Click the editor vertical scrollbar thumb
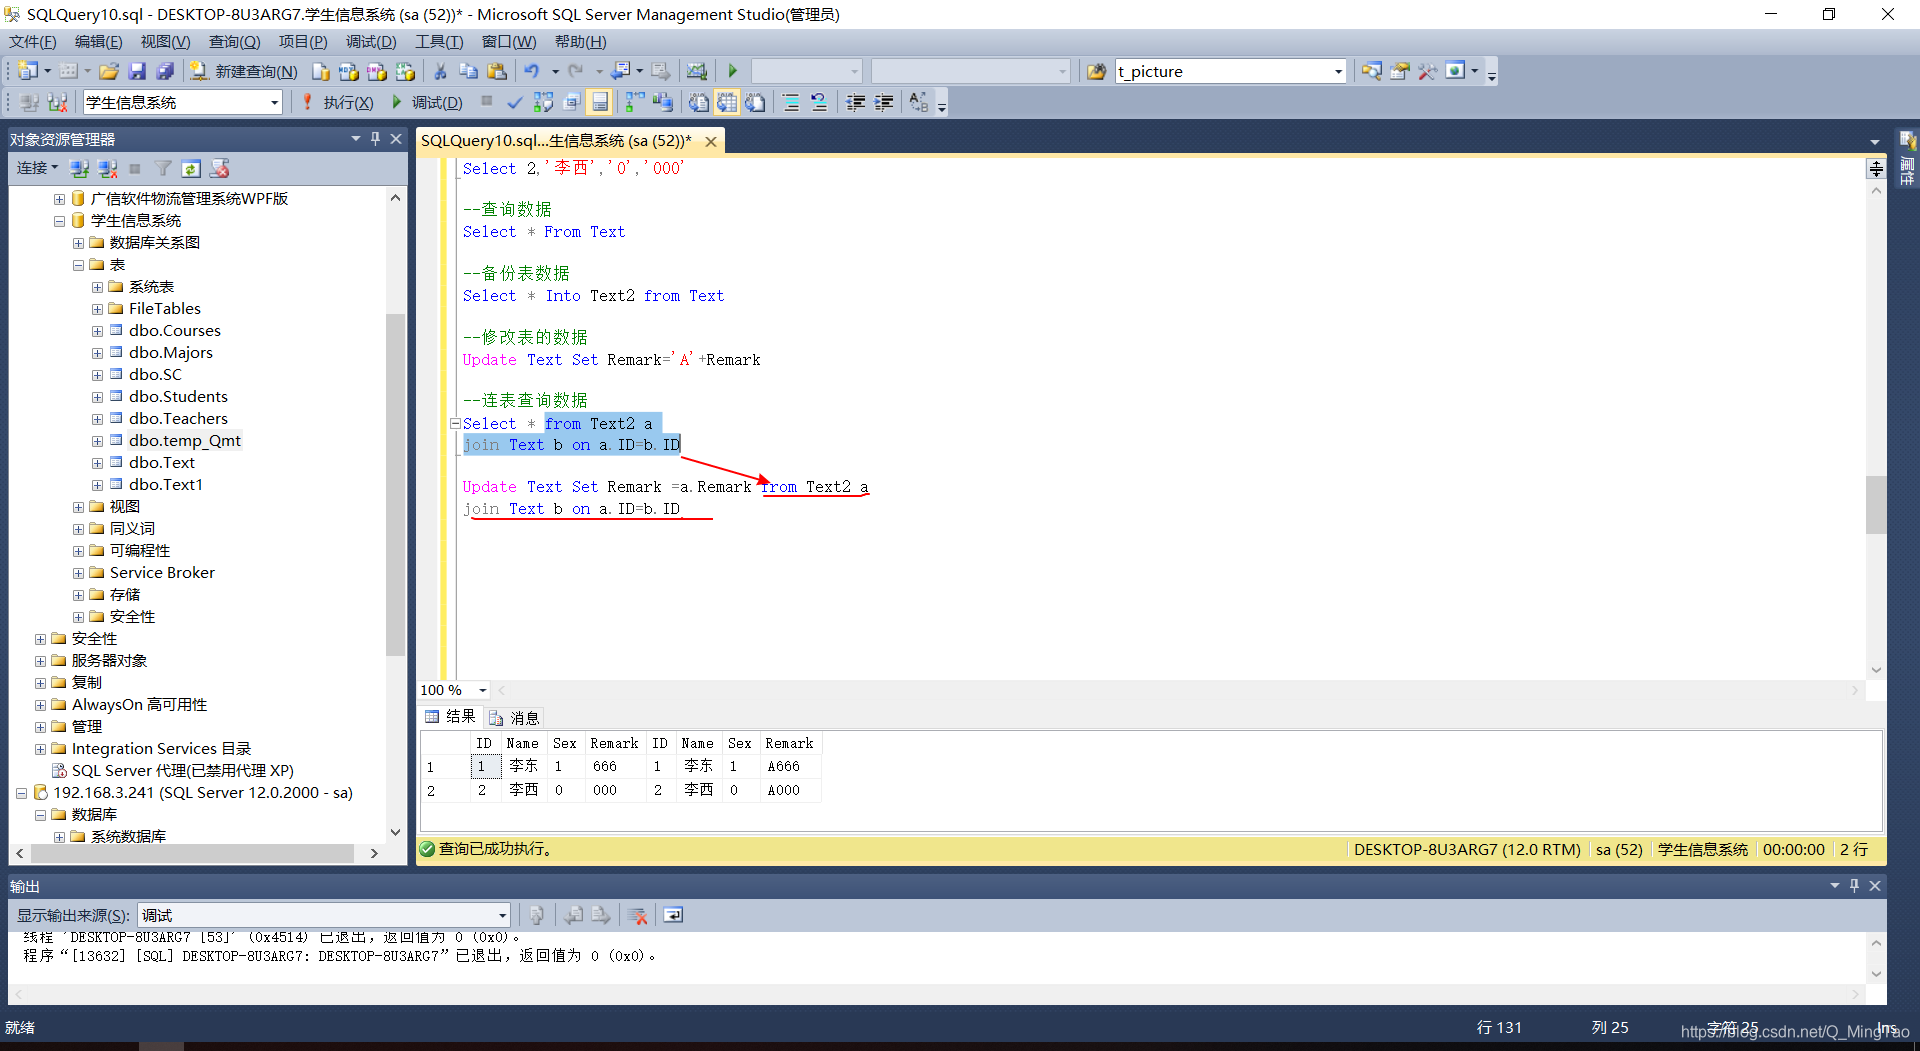 coord(1876,505)
